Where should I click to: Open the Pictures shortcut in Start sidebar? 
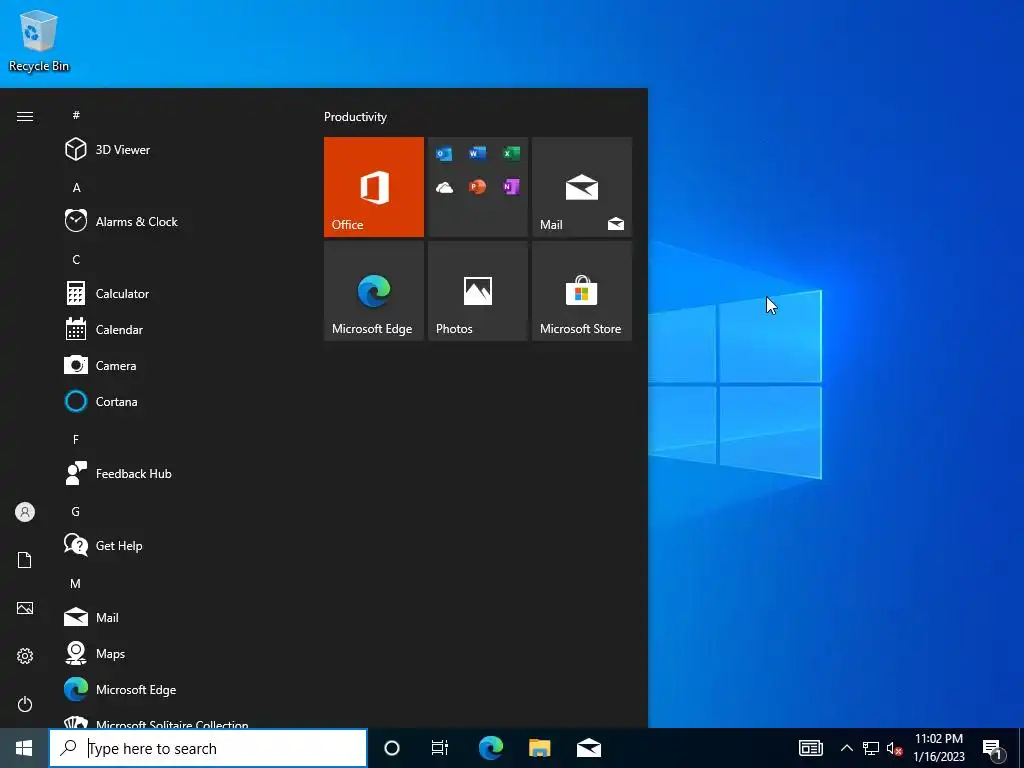pos(25,608)
